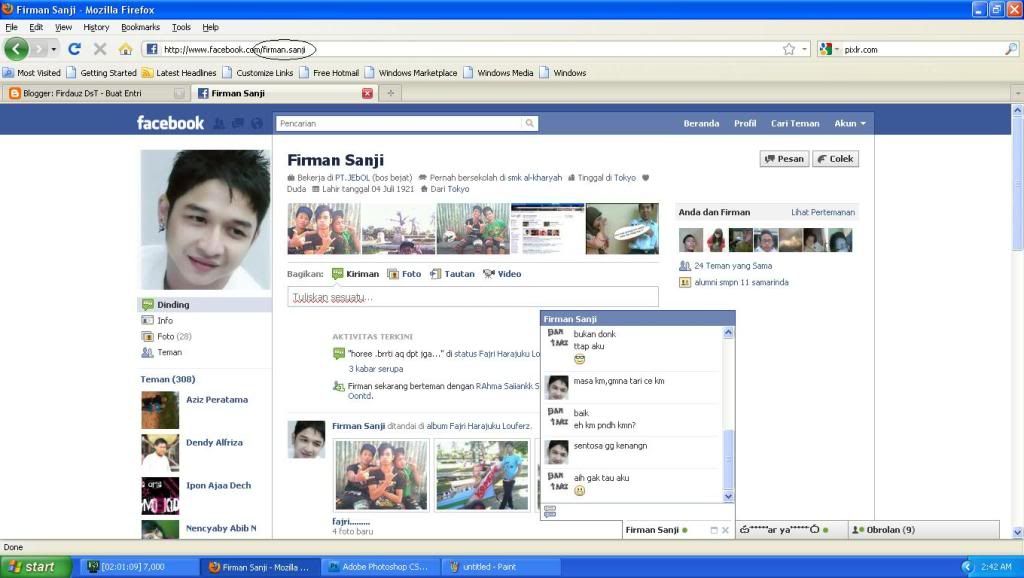1024x578 pixels.
Task: Go back with the Firefox back arrow
Action: click(16, 49)
